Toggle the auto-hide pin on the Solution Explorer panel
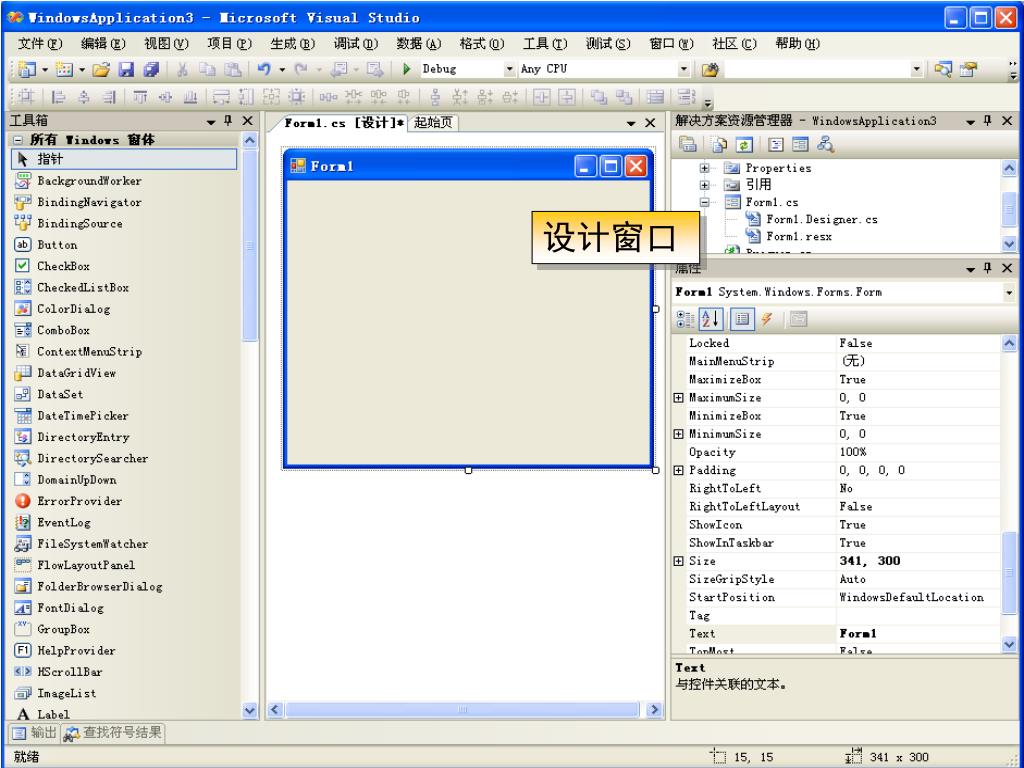This screenshot has width=1024, height=768. [x=987, y=121]
